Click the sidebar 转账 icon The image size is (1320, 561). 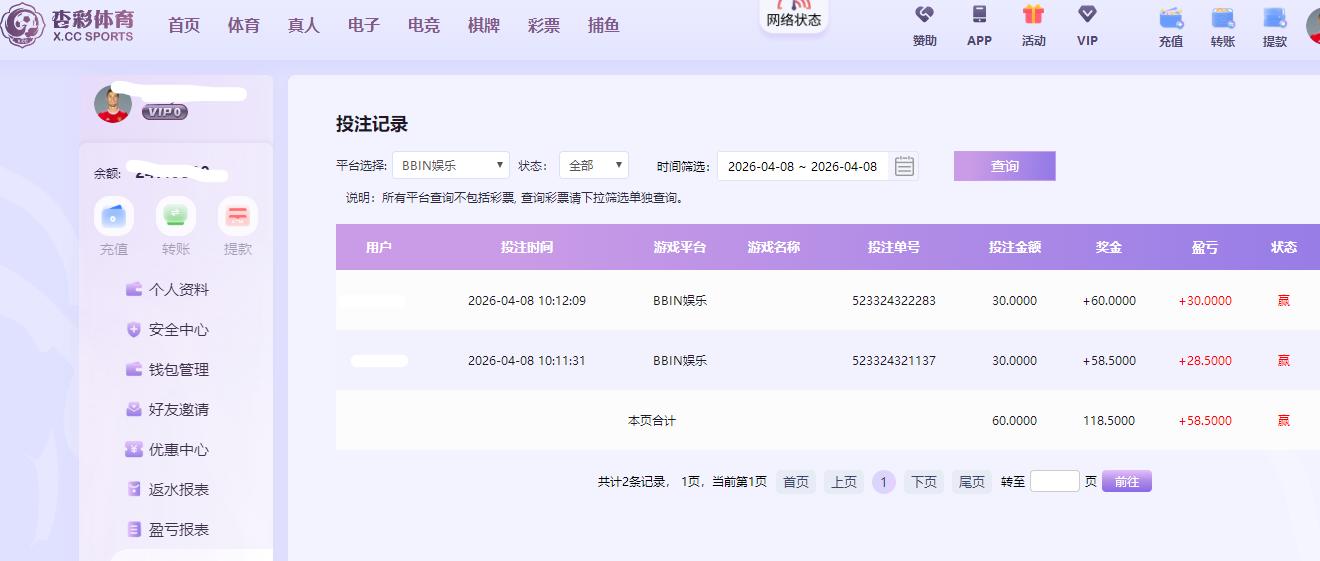point(176,216)
